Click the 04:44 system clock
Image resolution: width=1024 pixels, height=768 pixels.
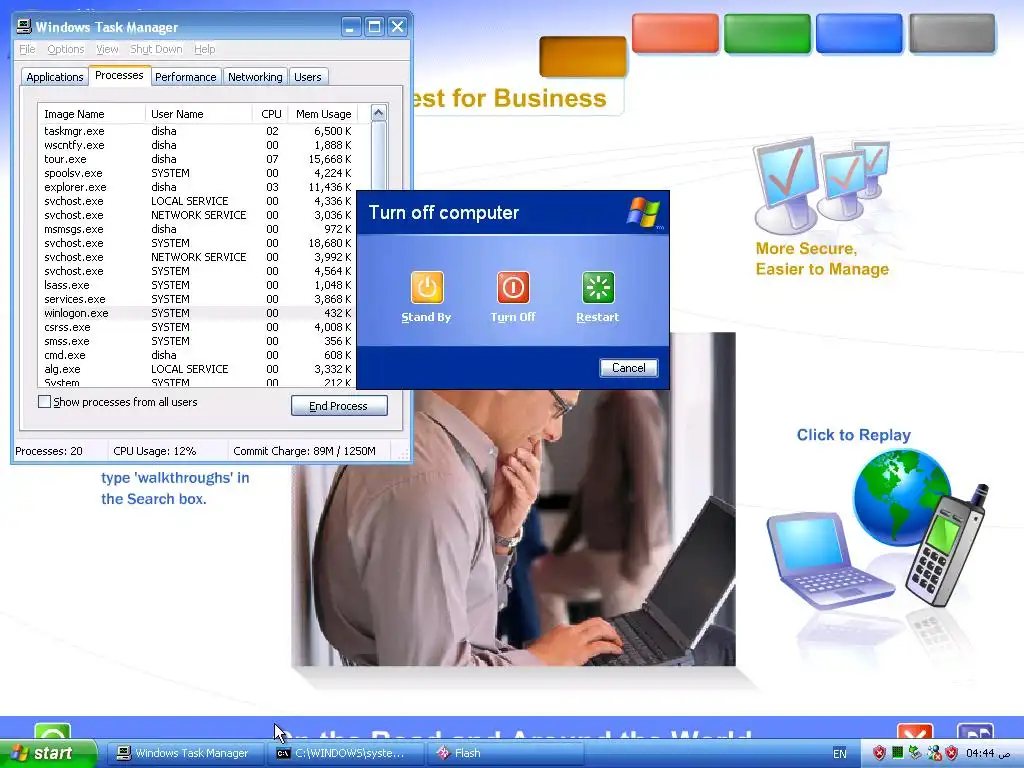click(x=988, y=753)
